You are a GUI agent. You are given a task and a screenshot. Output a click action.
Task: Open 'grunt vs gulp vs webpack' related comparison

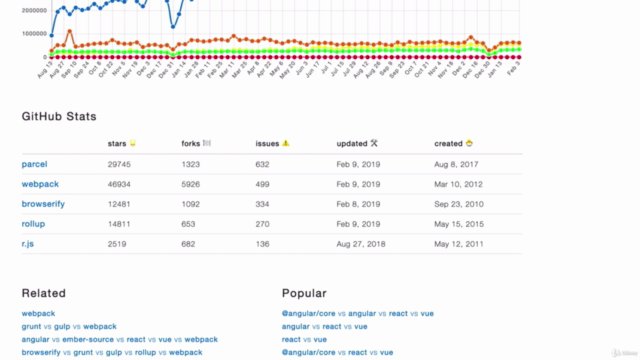pyautogui.click(x=69, y=327)
